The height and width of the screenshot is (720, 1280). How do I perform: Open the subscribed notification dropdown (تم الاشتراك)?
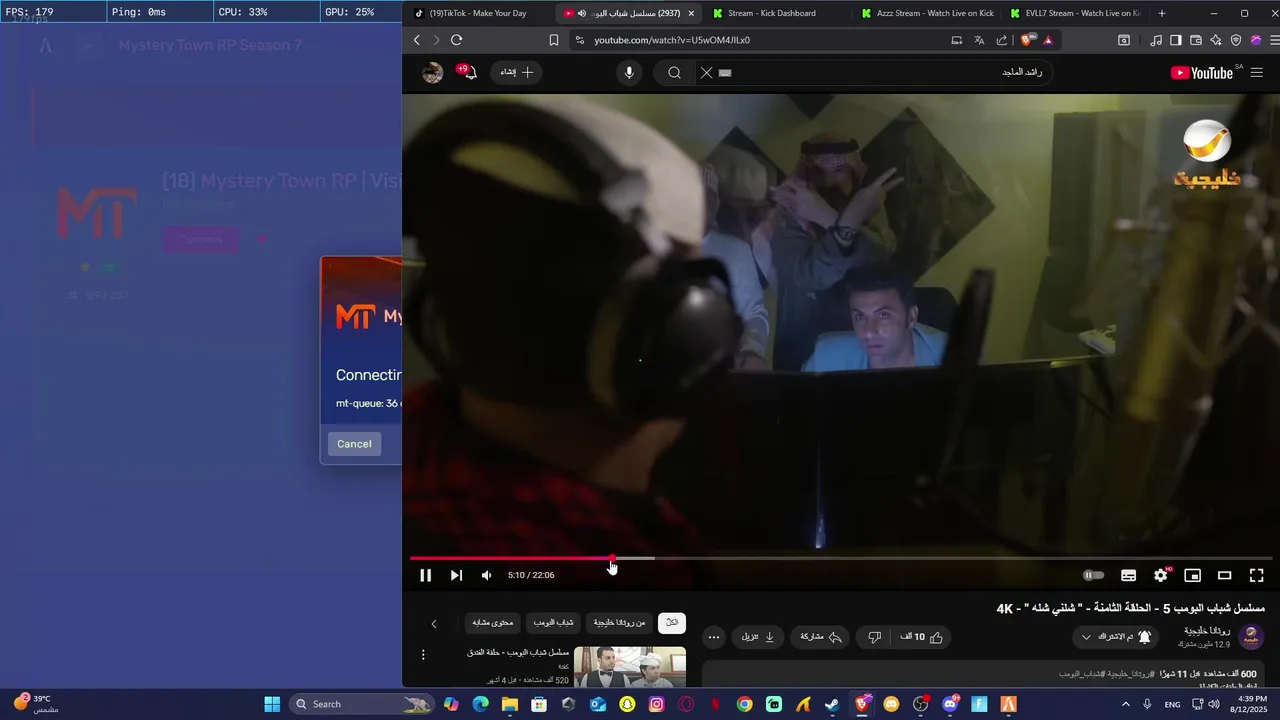coord(1116,637)
